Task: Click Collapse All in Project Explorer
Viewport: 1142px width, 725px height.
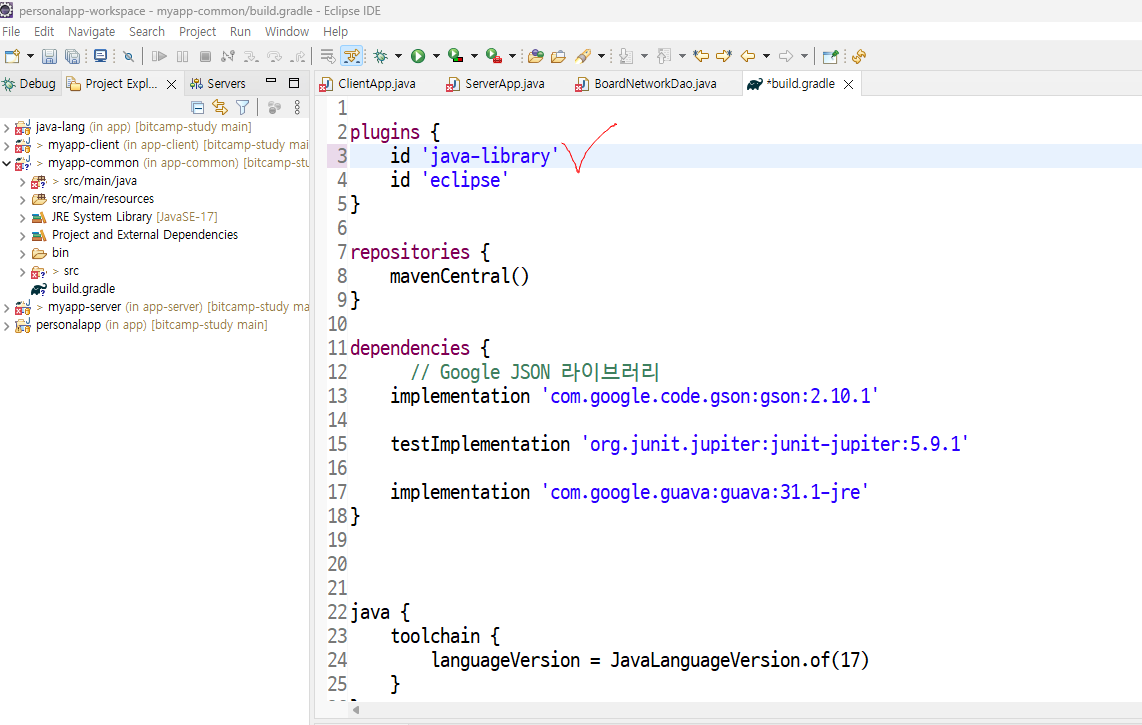Action: click(197, 107)
